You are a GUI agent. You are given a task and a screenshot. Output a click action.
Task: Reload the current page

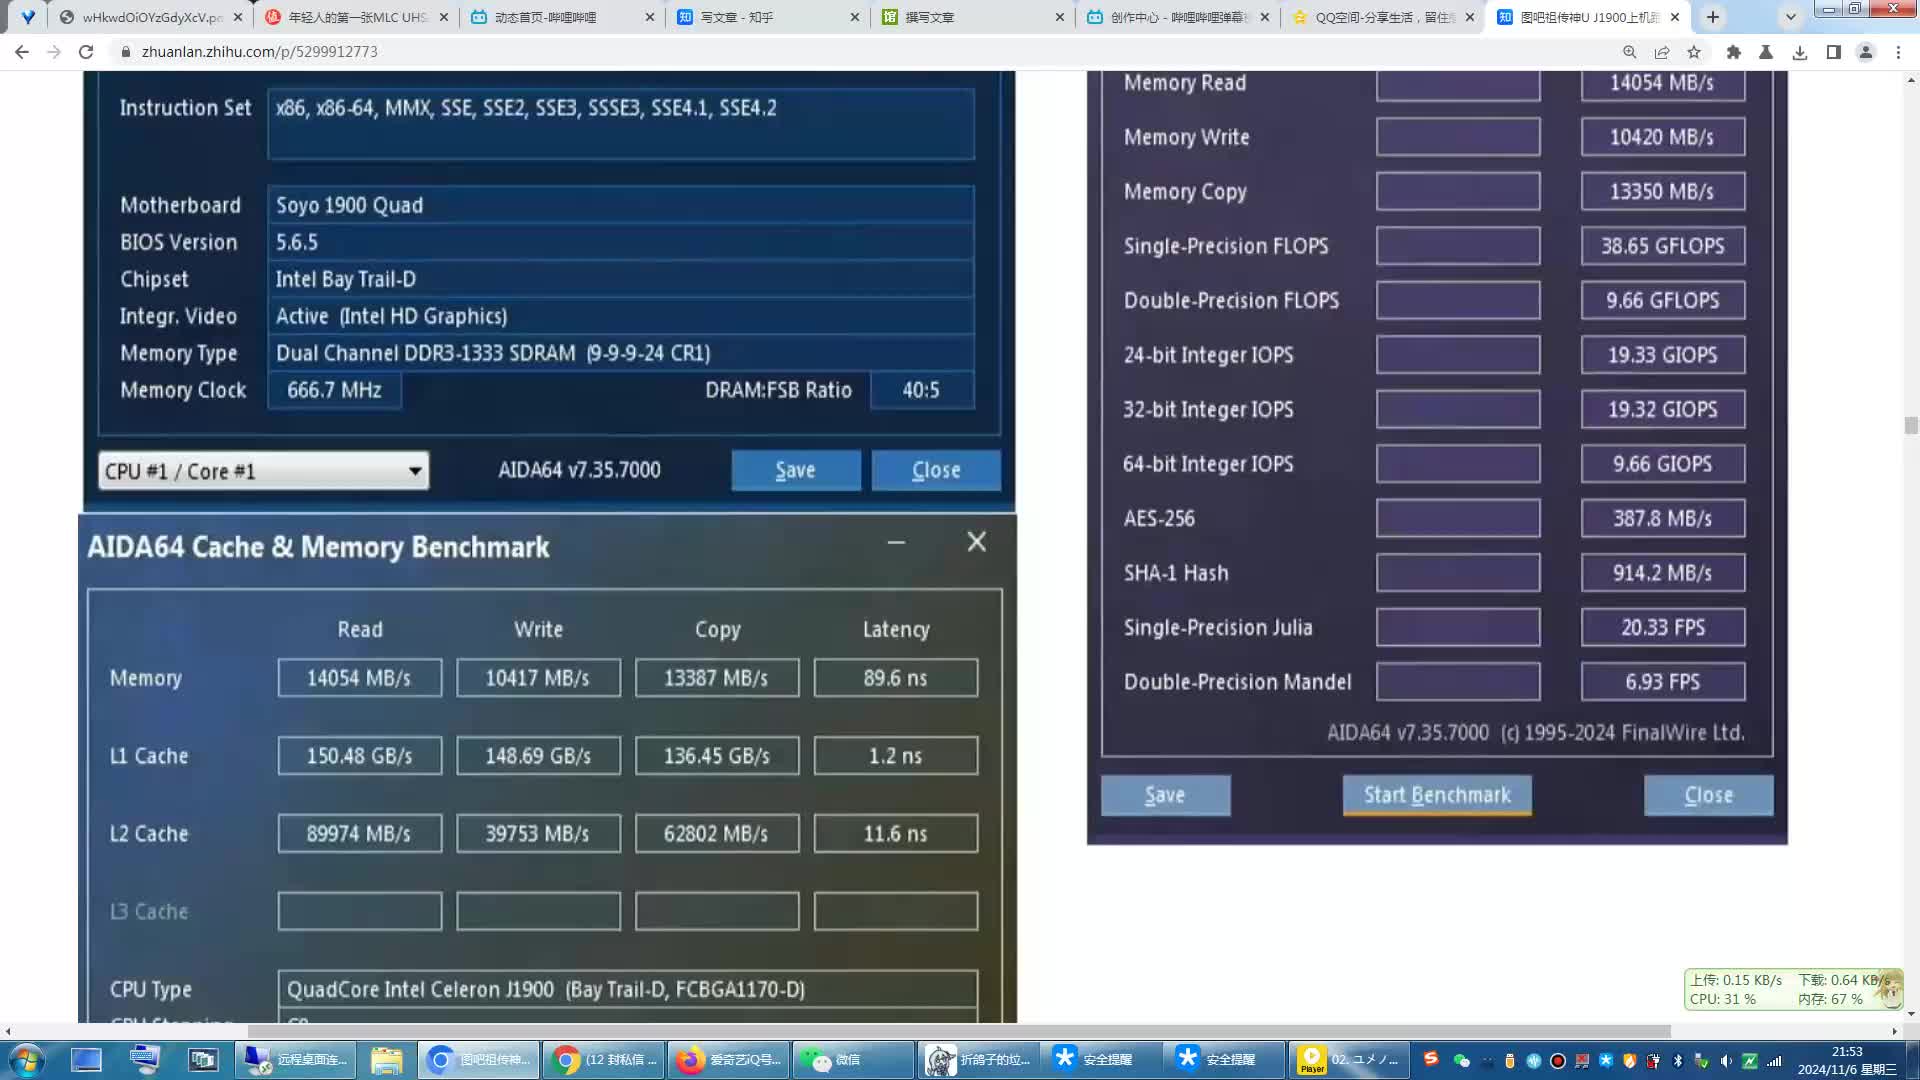(x=86, y=52)
